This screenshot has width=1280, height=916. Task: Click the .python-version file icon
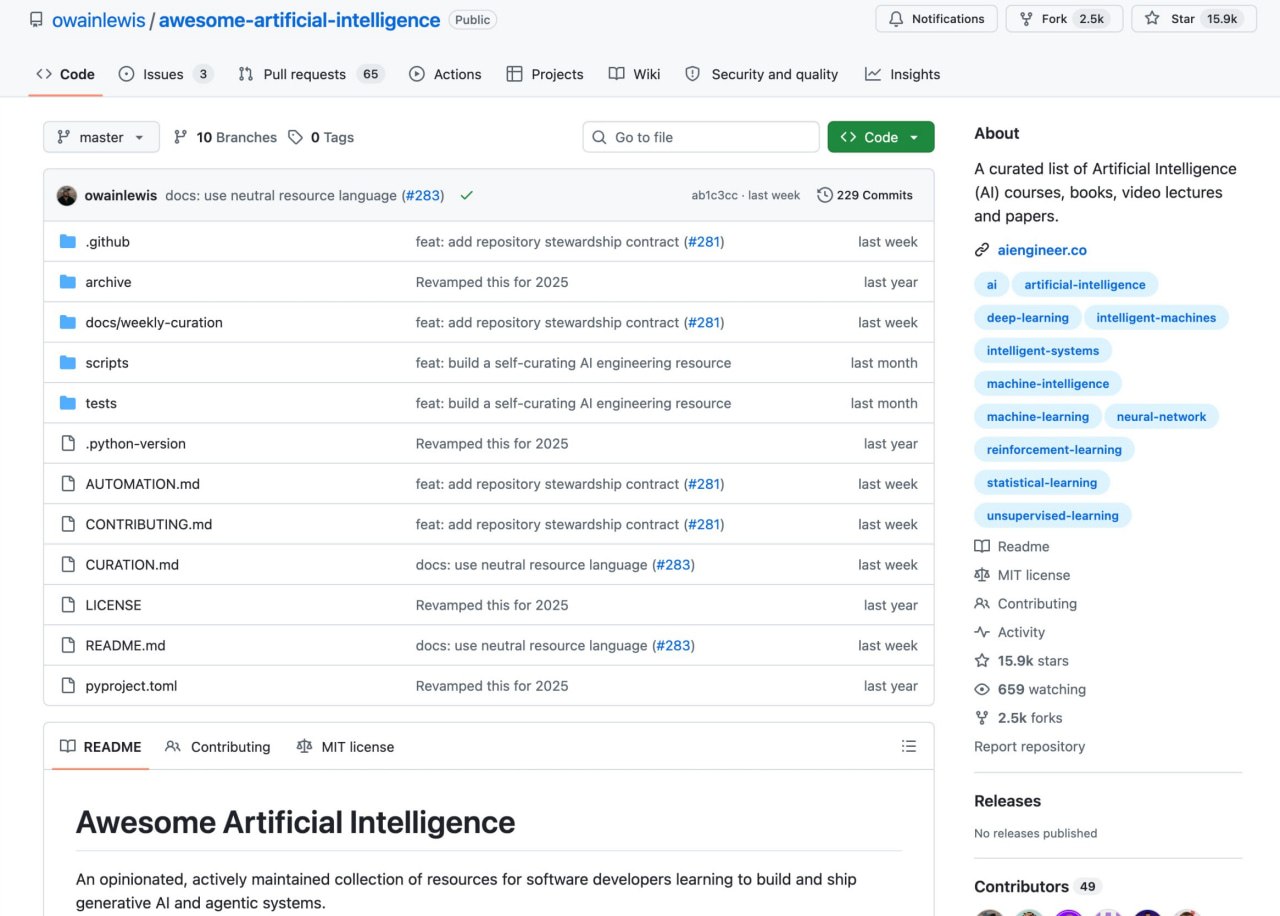pos(68,444)
